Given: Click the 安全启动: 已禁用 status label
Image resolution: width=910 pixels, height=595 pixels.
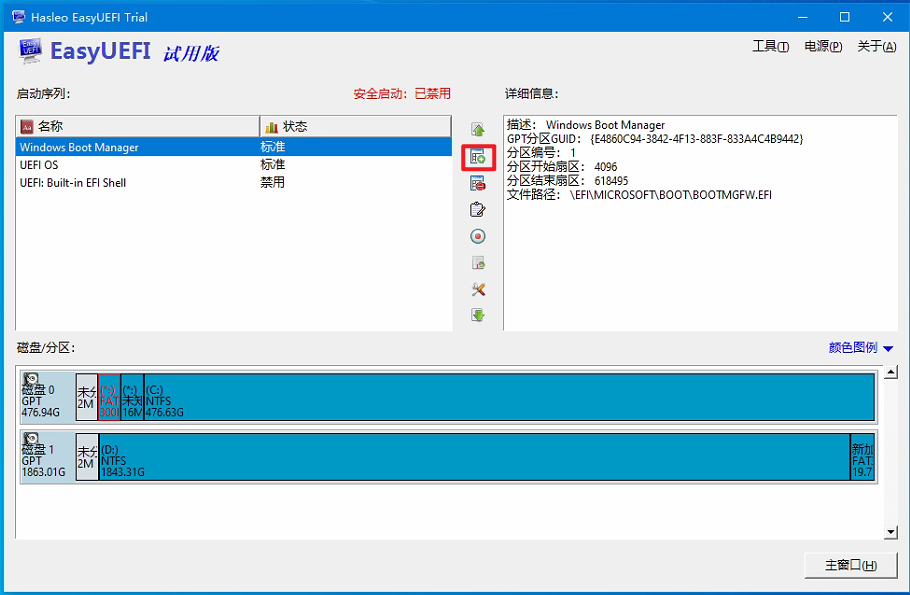Looking at the screenshot, I should coord(402,94).
